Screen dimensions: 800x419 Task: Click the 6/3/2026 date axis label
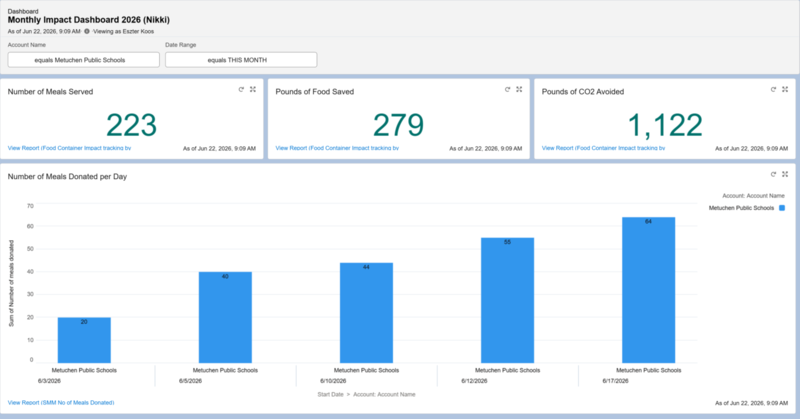click(49, 381)
